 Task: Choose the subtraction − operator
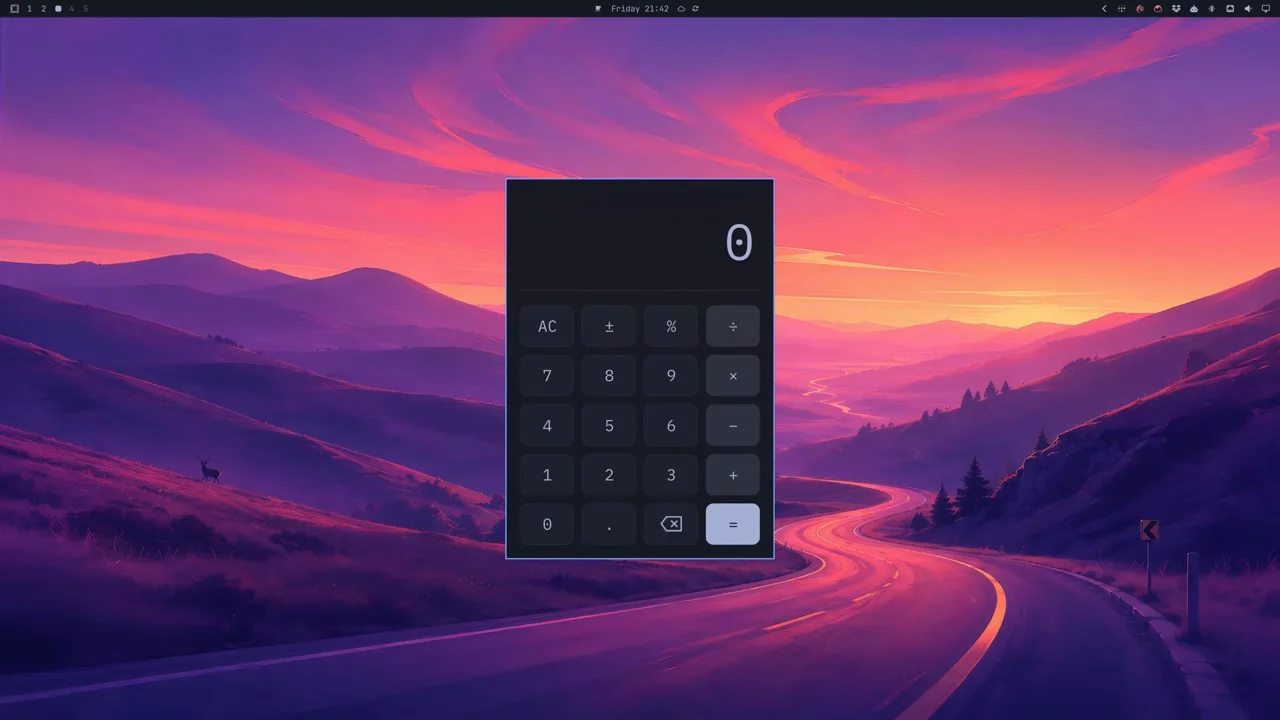(733, 426)
